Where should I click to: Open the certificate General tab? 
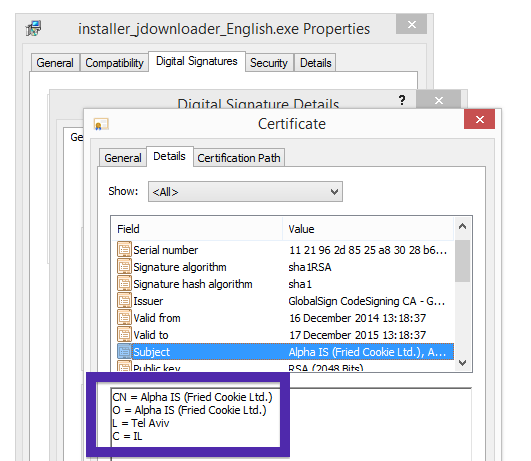tap(123, 158)
